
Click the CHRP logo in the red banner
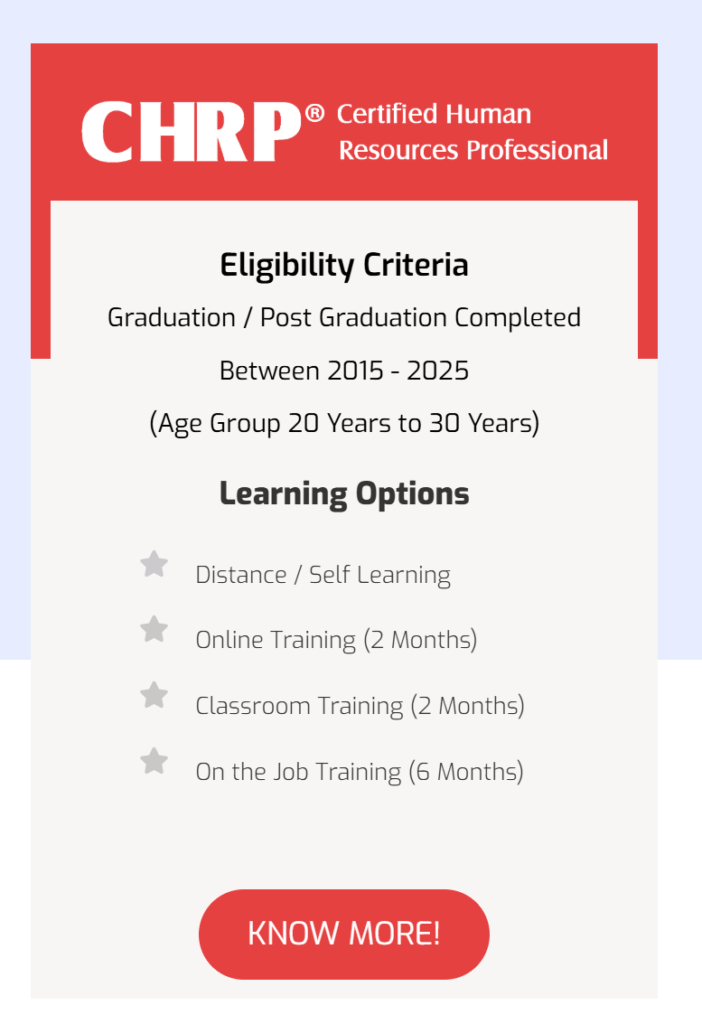click(190, 131)
